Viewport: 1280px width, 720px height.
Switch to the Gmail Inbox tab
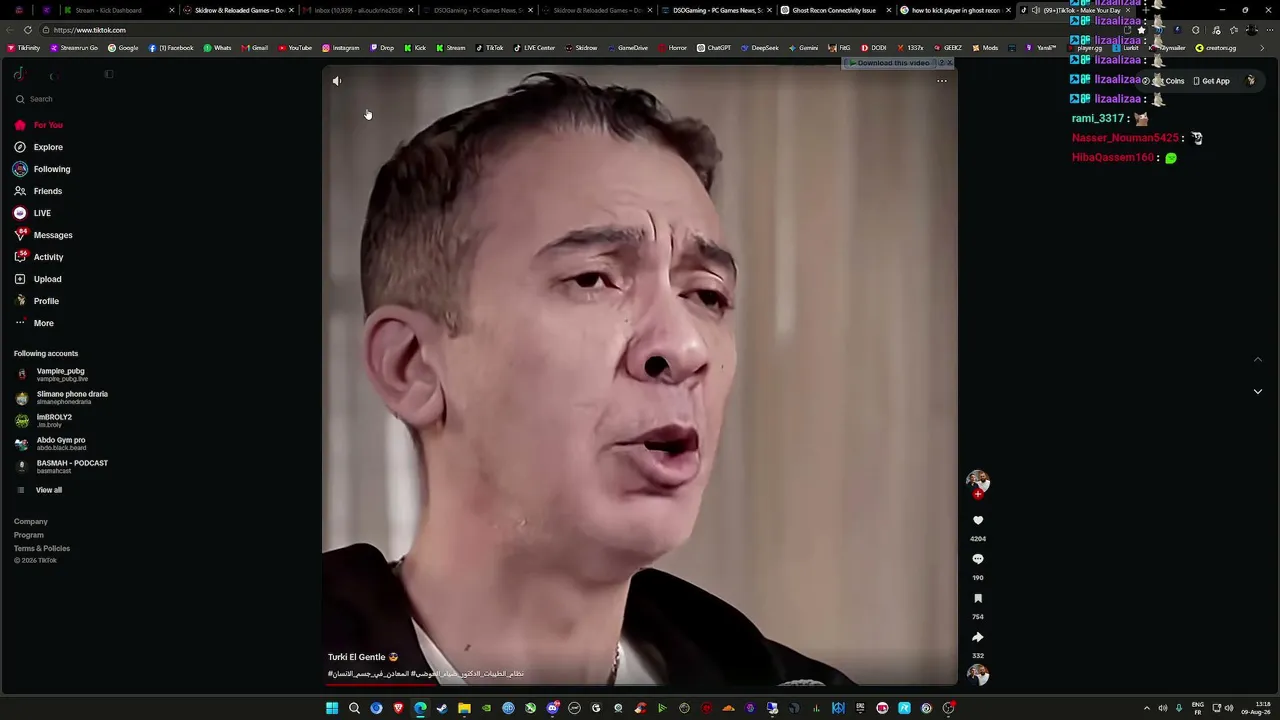(x=358, y=10)
